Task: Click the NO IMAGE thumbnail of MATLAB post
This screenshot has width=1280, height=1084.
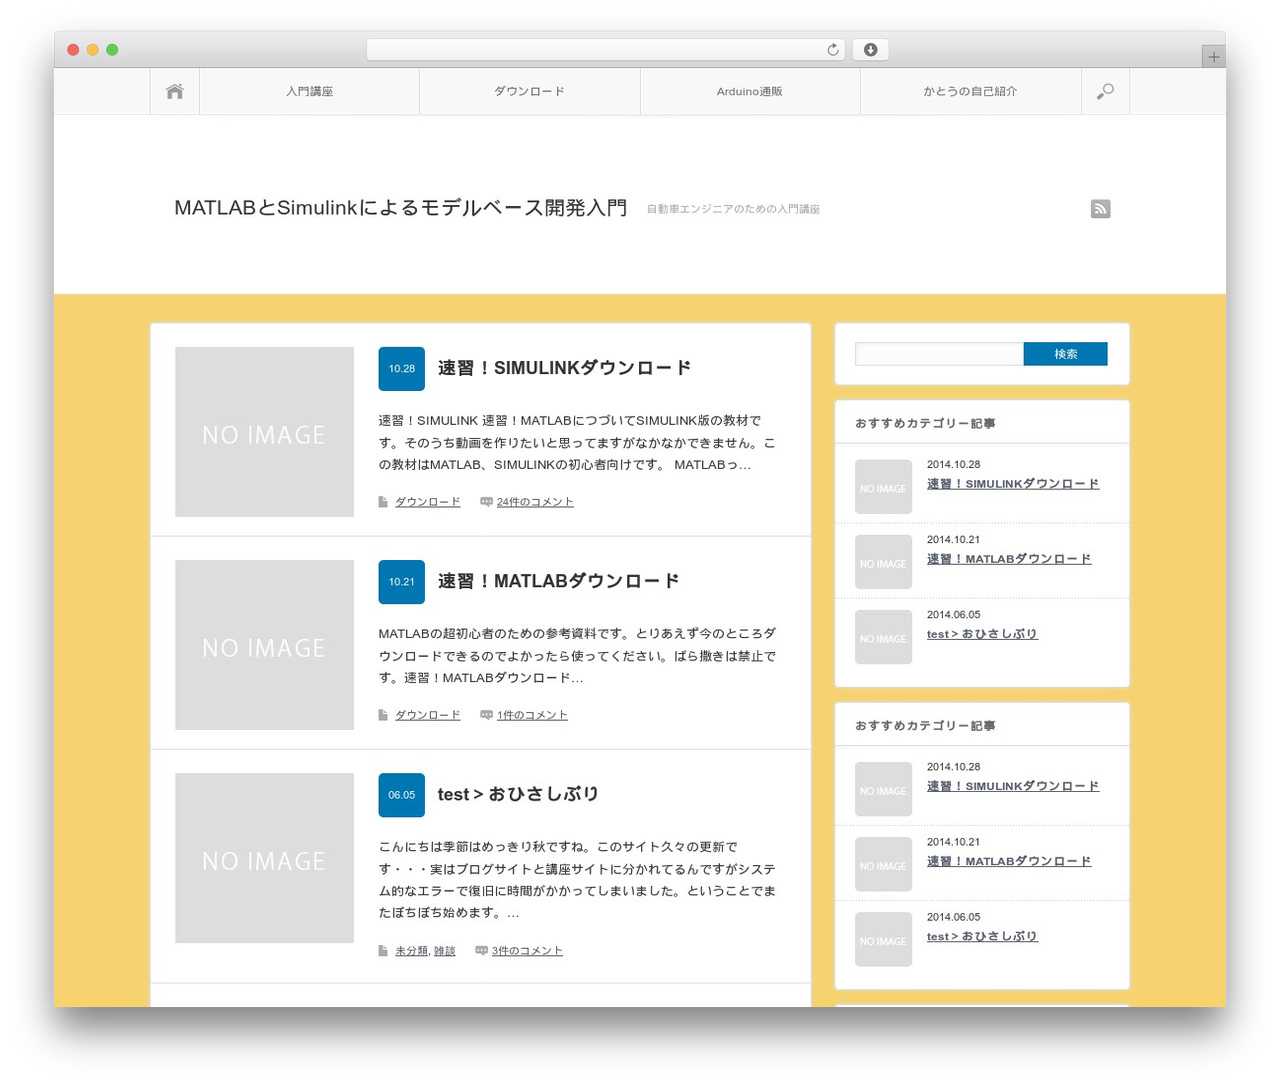Action: (264, 645)
